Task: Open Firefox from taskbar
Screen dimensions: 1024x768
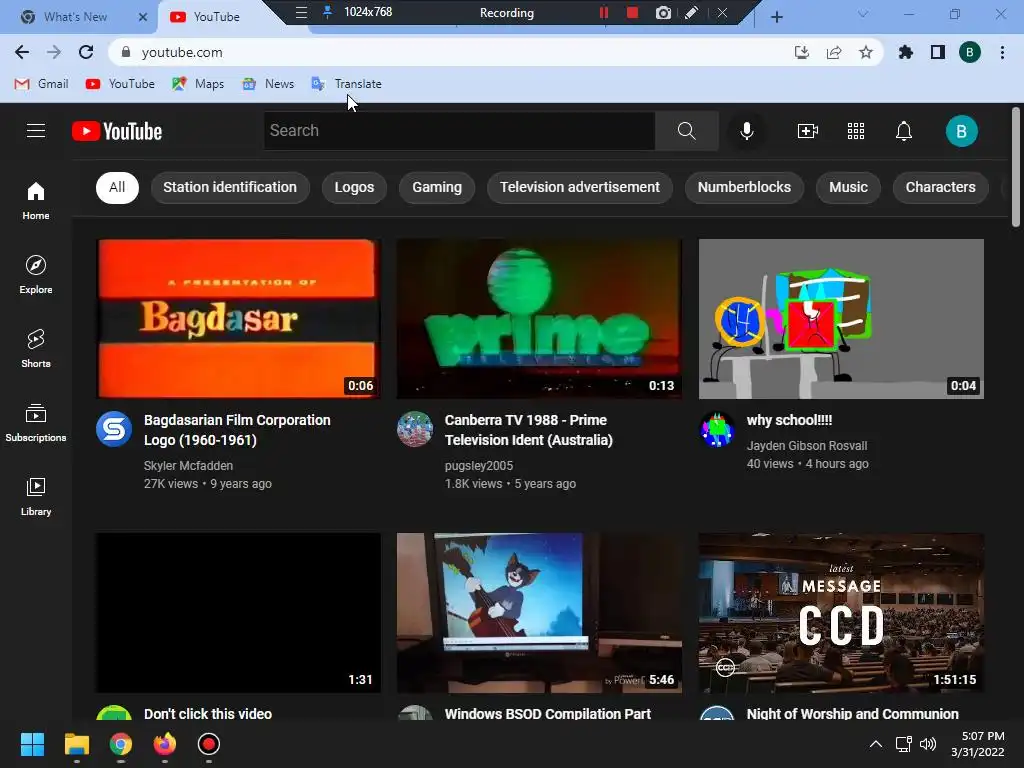Action: pyautogui.click(x=165, y=744)
